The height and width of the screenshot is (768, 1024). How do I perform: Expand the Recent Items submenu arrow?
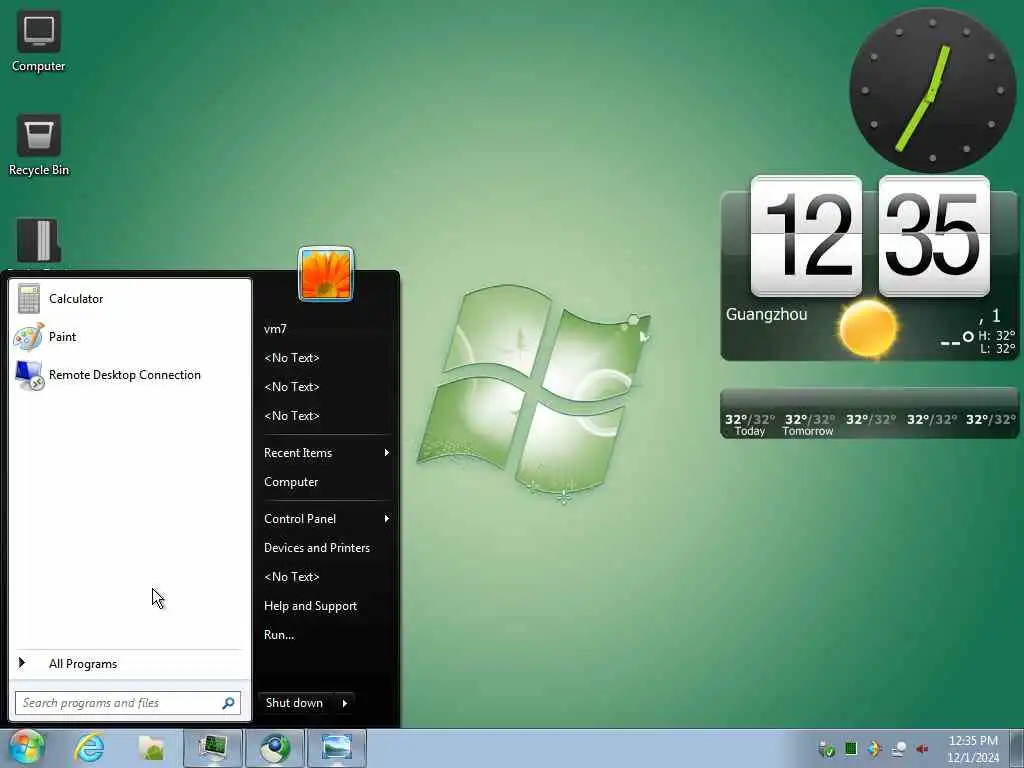(x=387, y=453)
